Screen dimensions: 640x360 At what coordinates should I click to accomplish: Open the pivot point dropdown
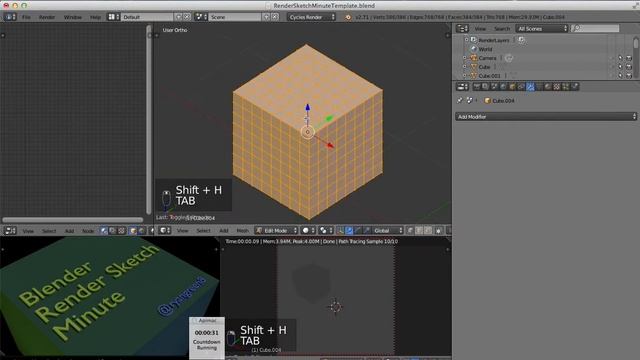tap(326, 231)
